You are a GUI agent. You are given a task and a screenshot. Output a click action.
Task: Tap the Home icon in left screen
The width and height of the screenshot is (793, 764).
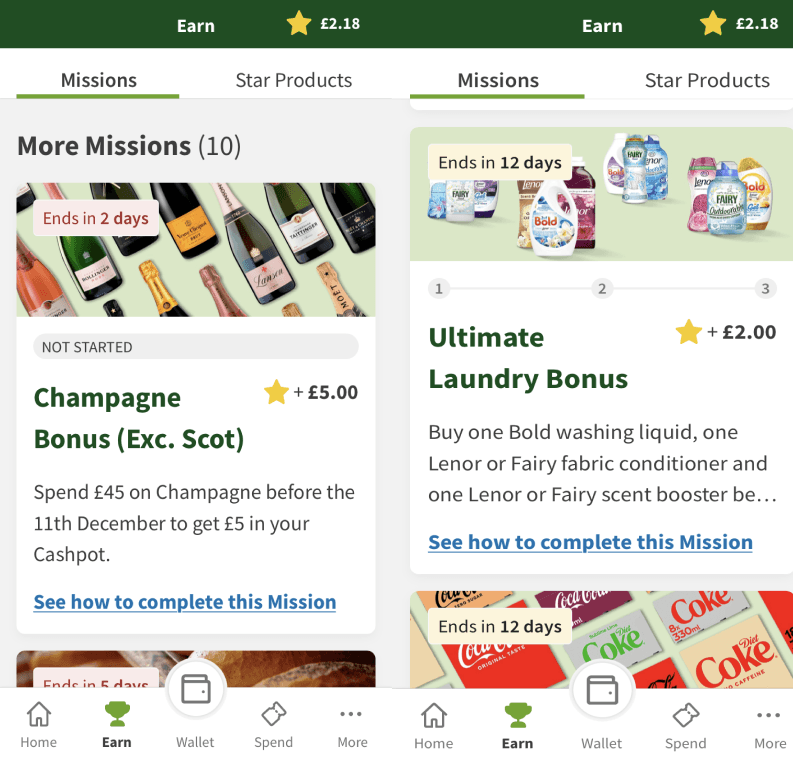coord(39,713)
